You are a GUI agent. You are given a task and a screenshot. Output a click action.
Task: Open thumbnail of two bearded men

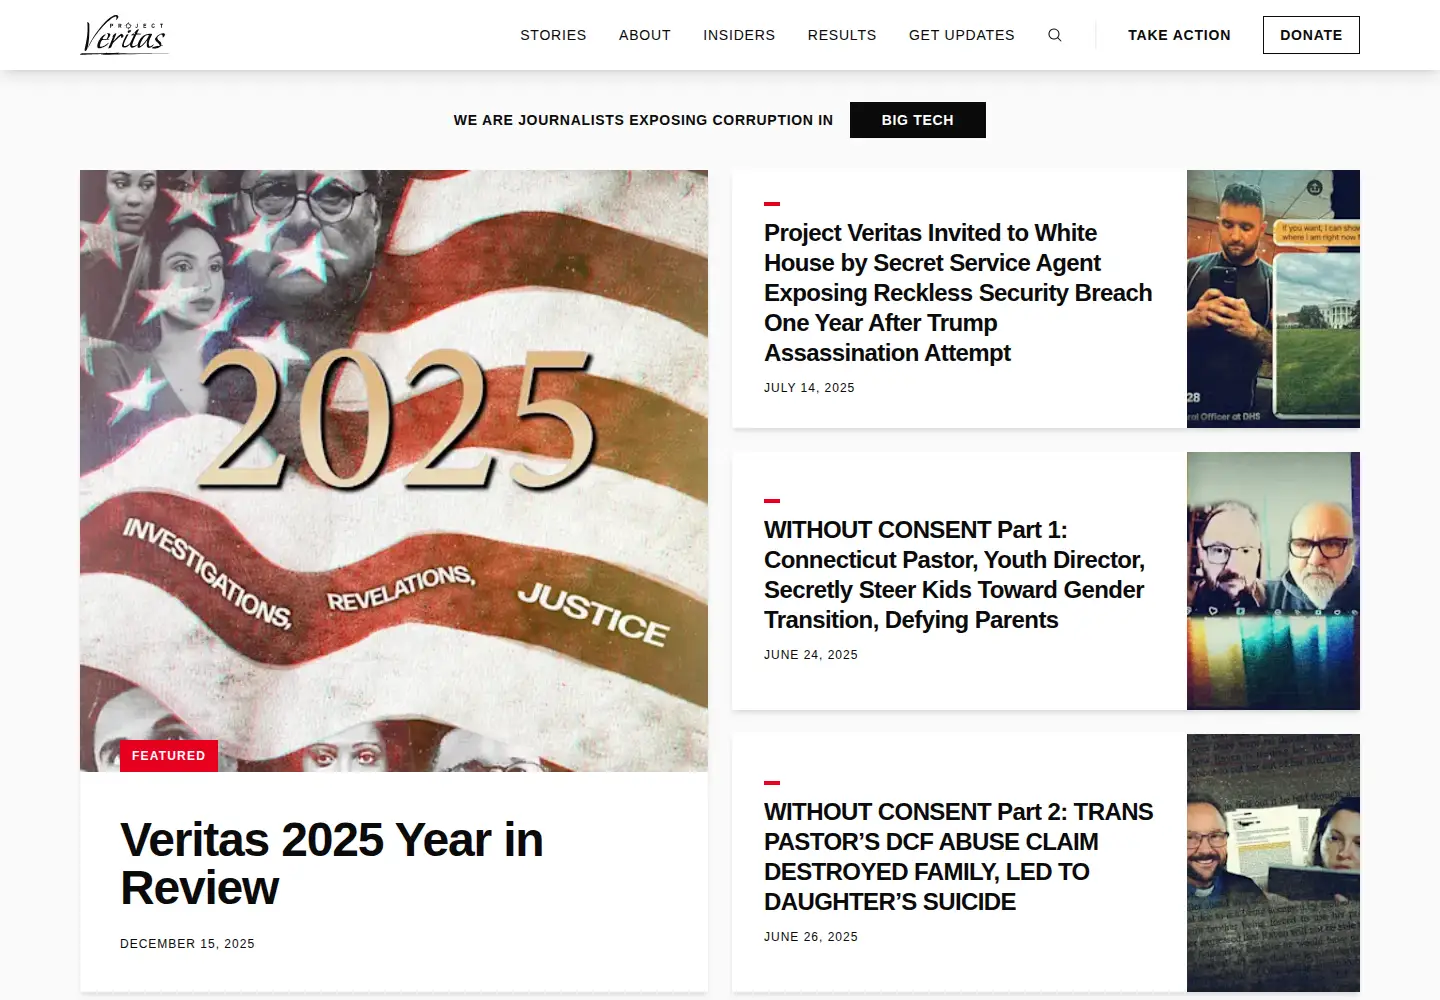point(1273,581)
